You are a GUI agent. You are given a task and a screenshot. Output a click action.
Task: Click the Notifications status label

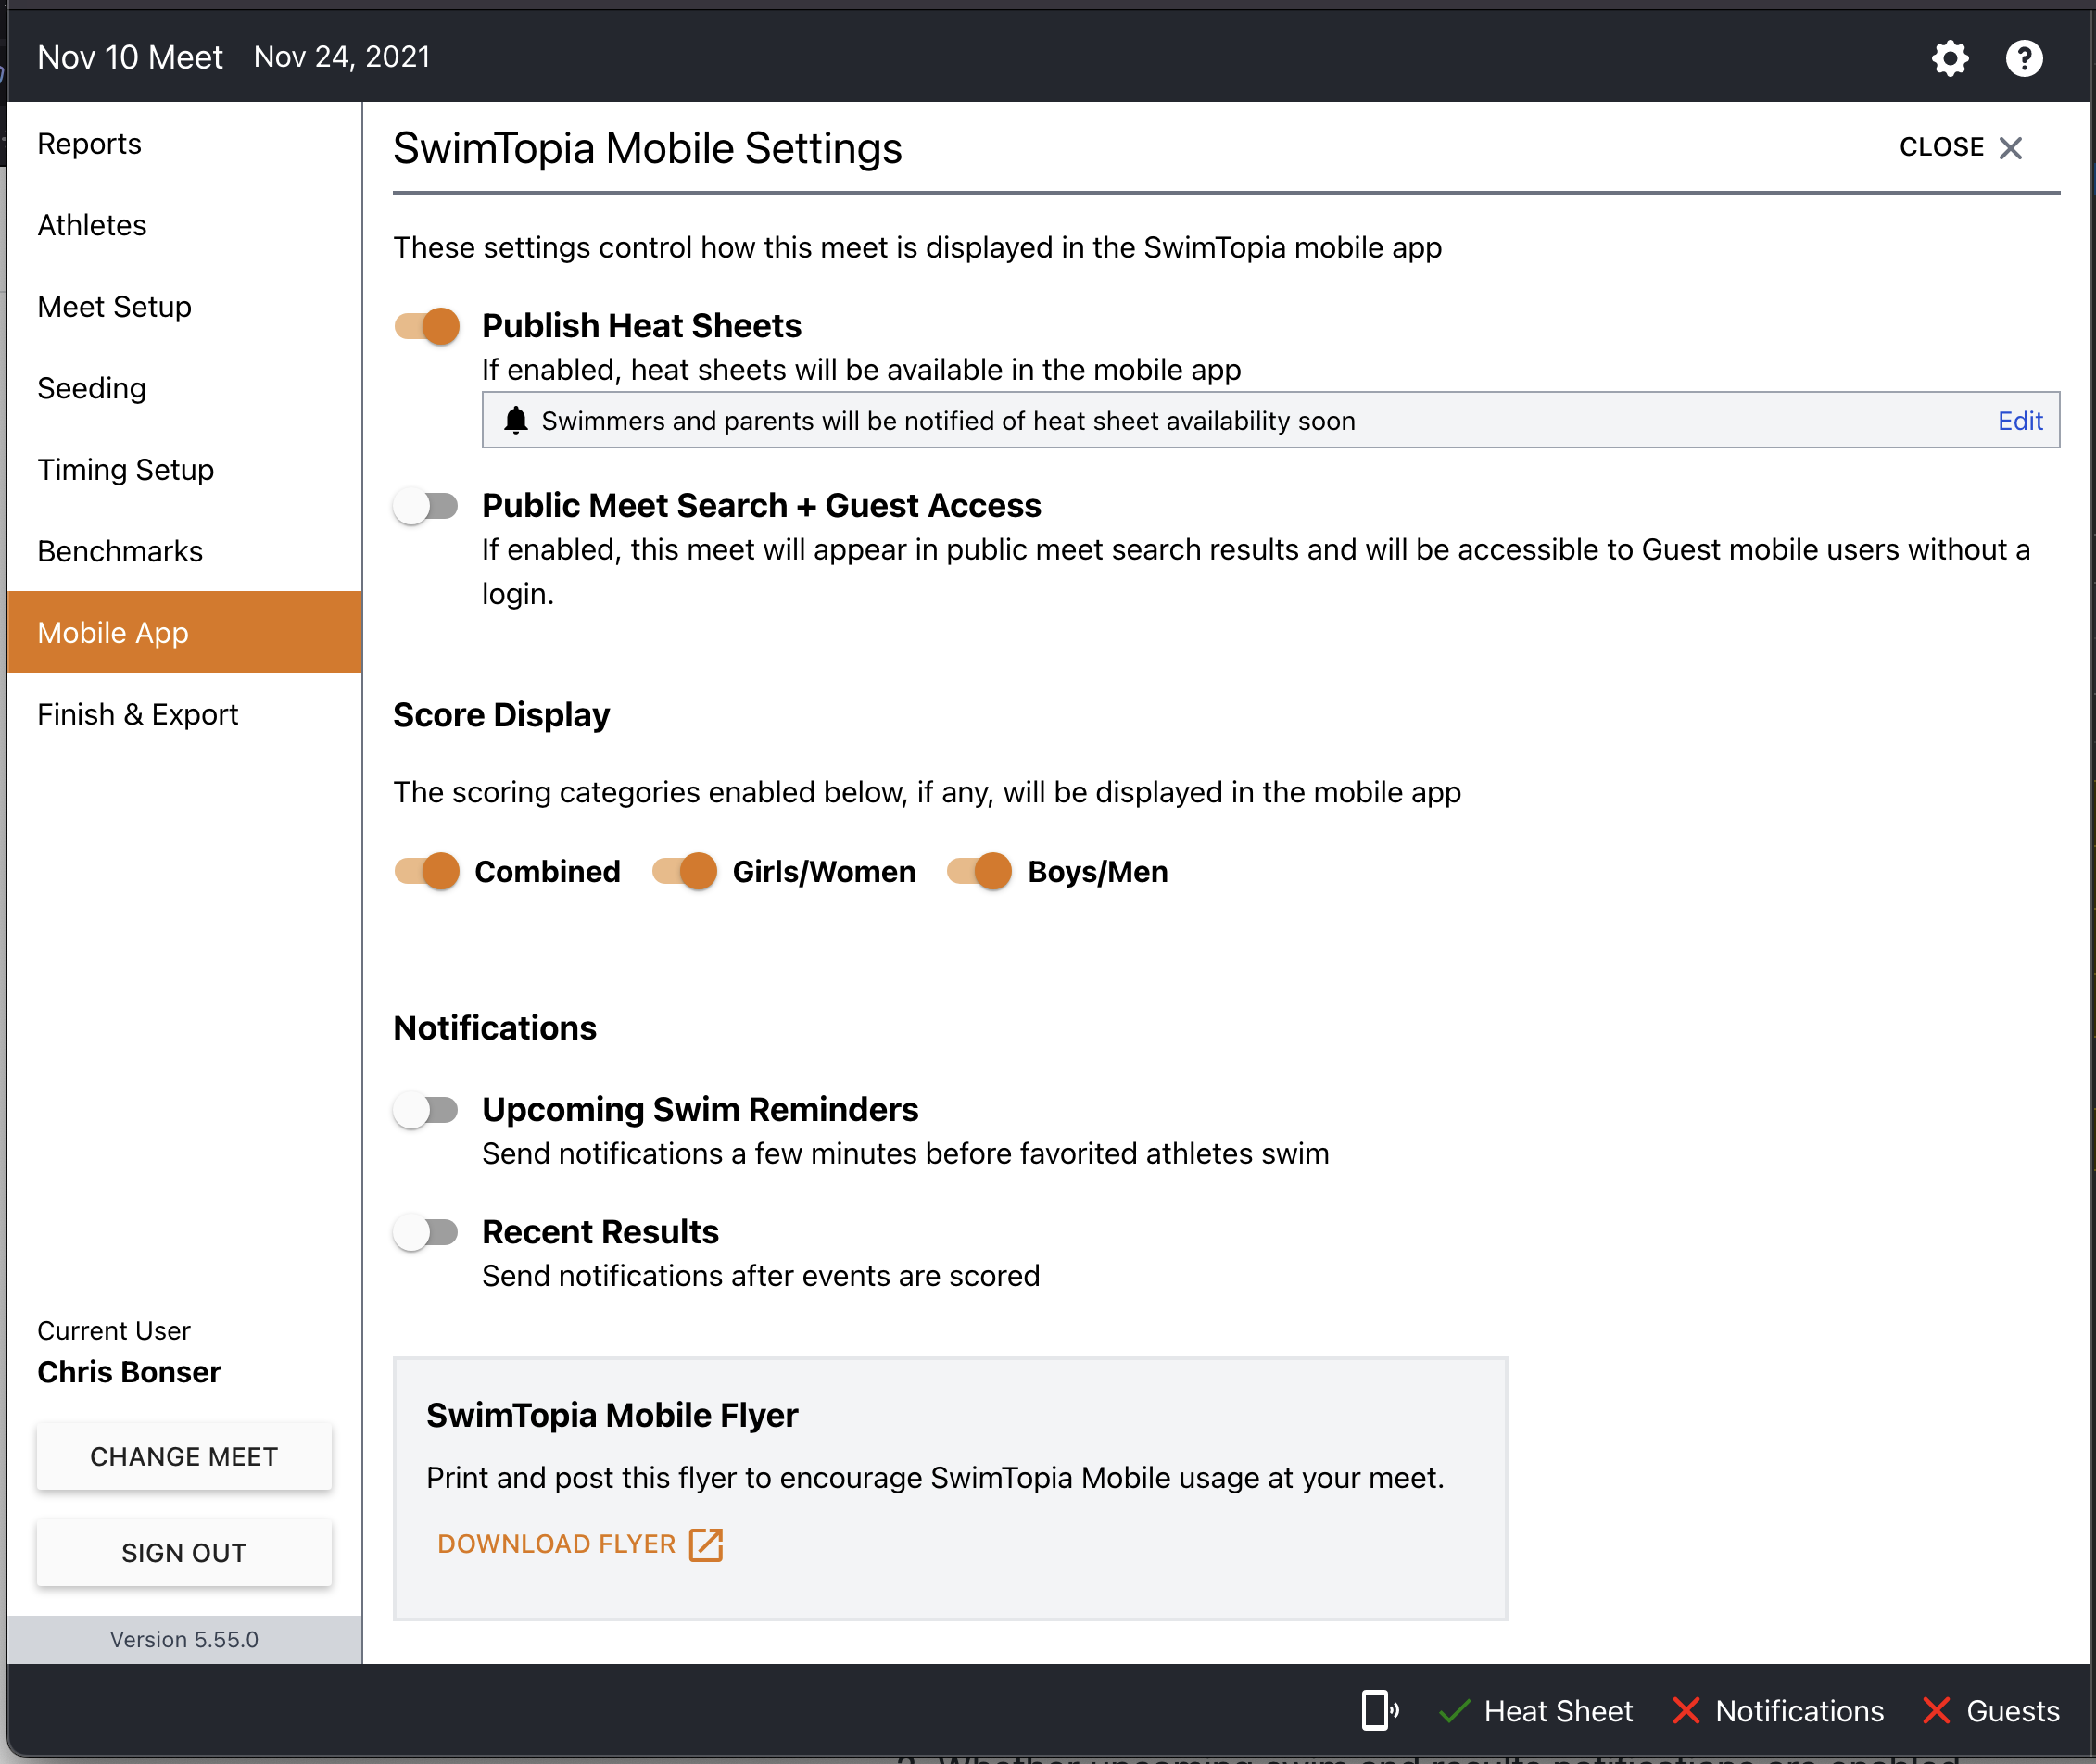1799,1711
